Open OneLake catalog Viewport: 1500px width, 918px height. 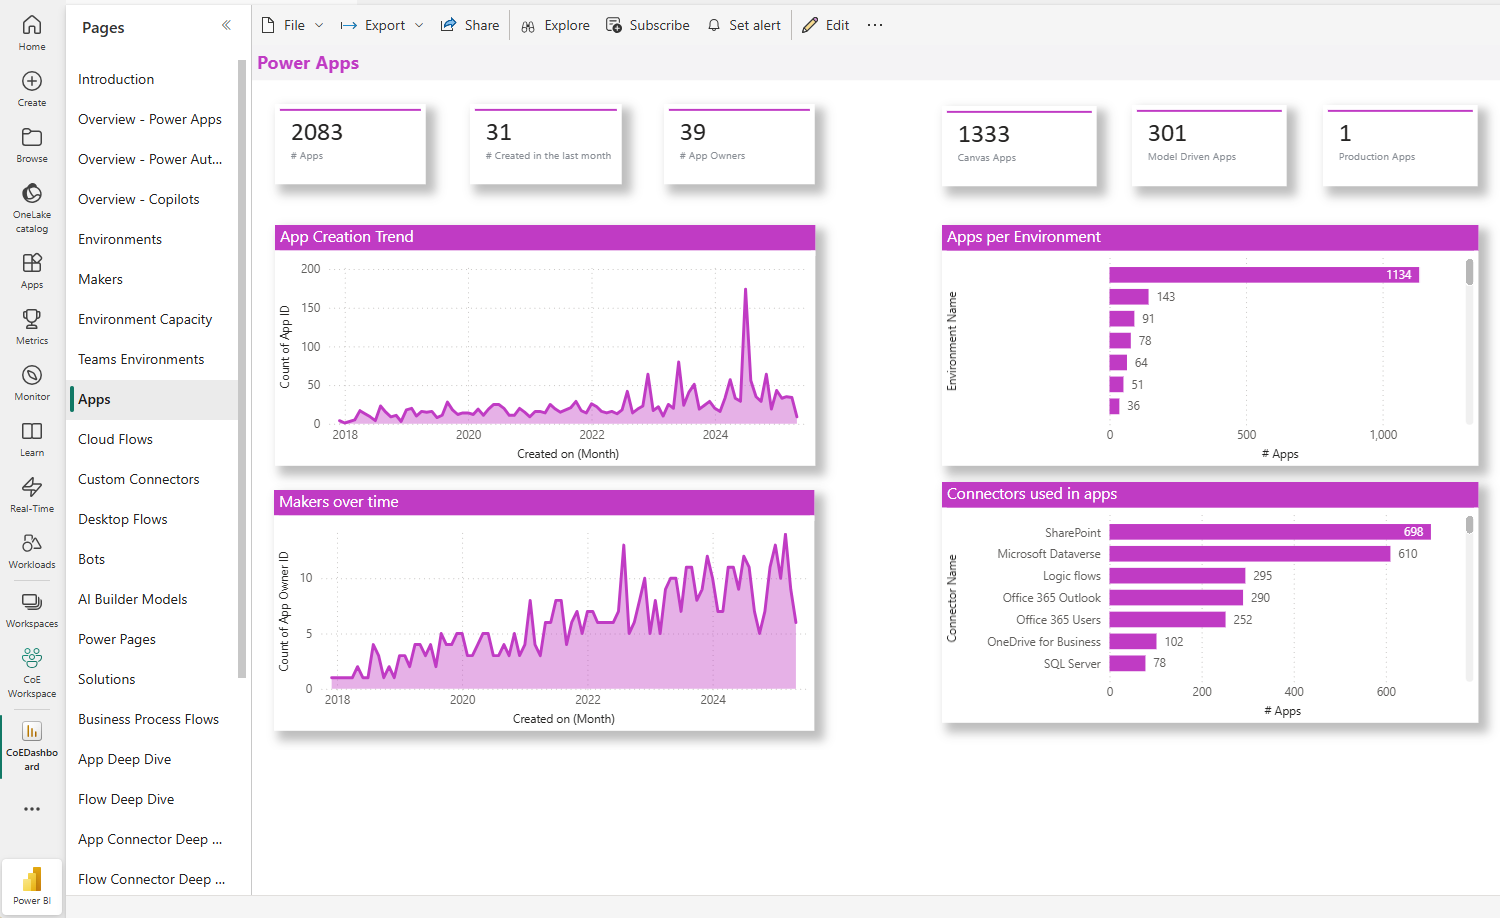pyautogui.click(x=32, y=208)
